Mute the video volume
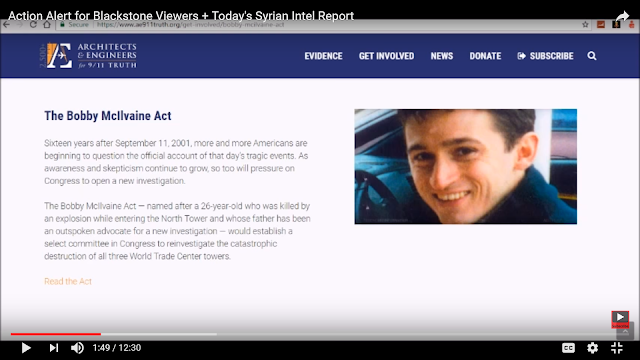Image resolution: width=640 pixels, height=360 pixels. coord(77,348)
